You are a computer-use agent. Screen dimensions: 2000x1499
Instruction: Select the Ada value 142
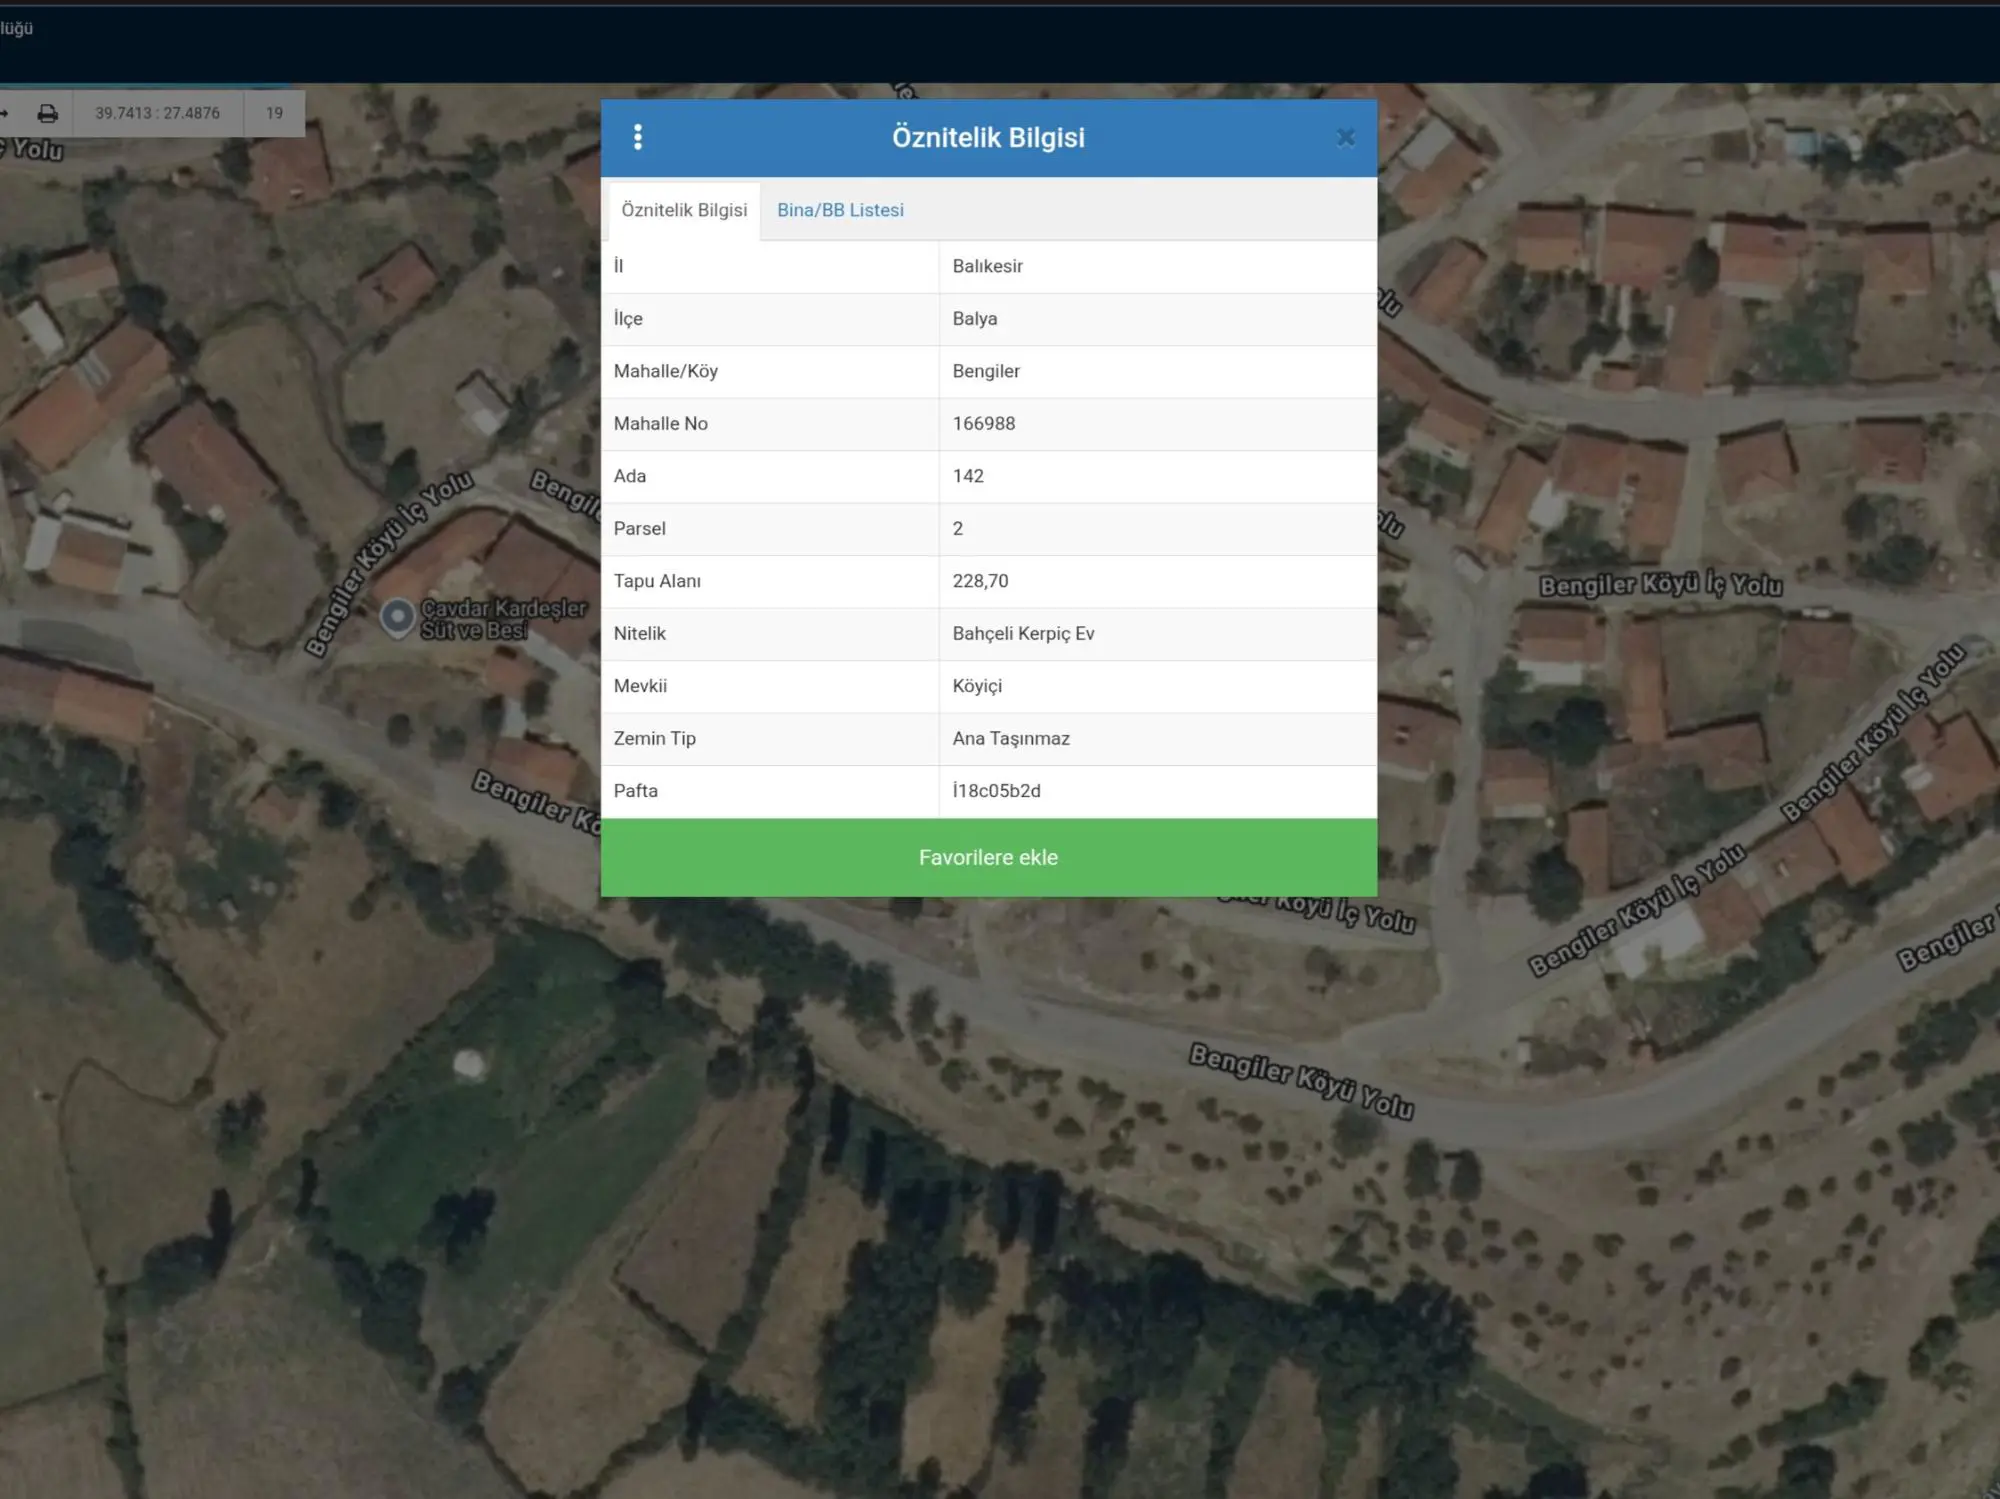click(x=1158, y=476)
